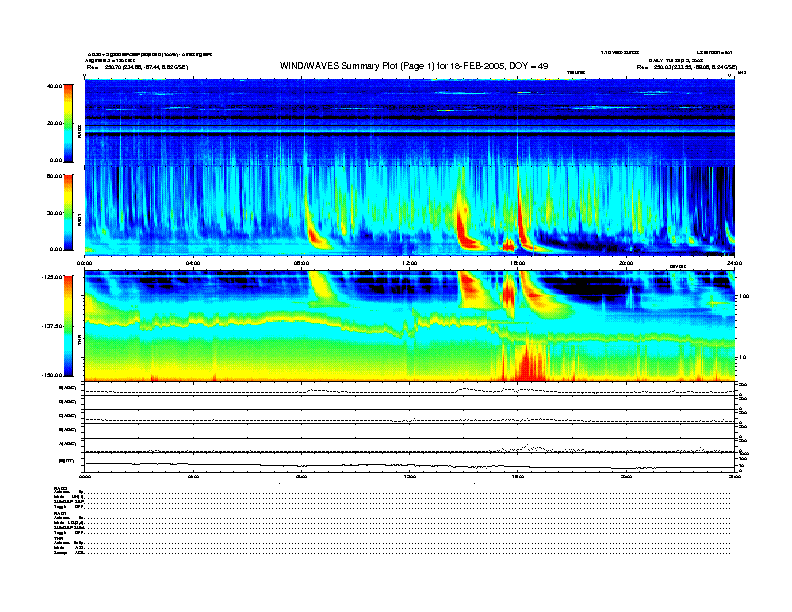Click the RAD1 vertical axis label
792x612 pixels.
click(80, 220)
